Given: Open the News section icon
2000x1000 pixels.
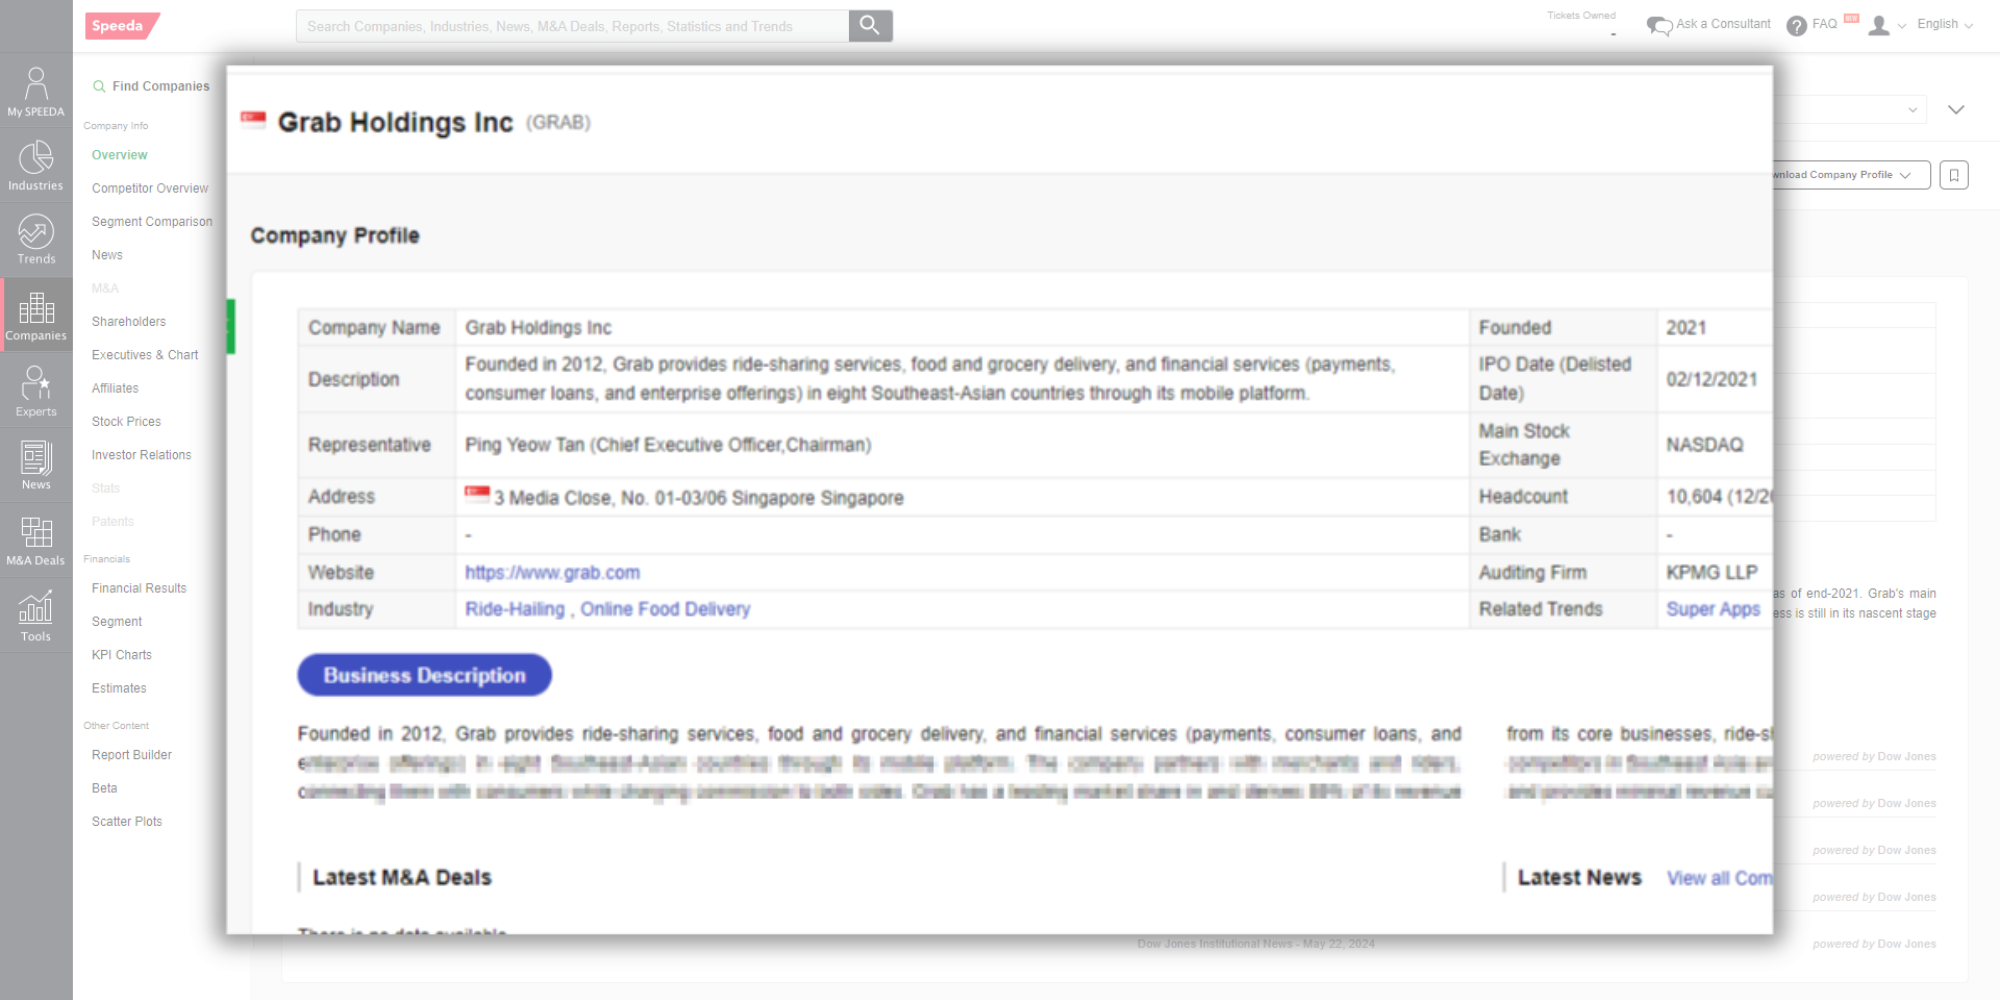Looking at the screenshot, I should coord(36,463).
